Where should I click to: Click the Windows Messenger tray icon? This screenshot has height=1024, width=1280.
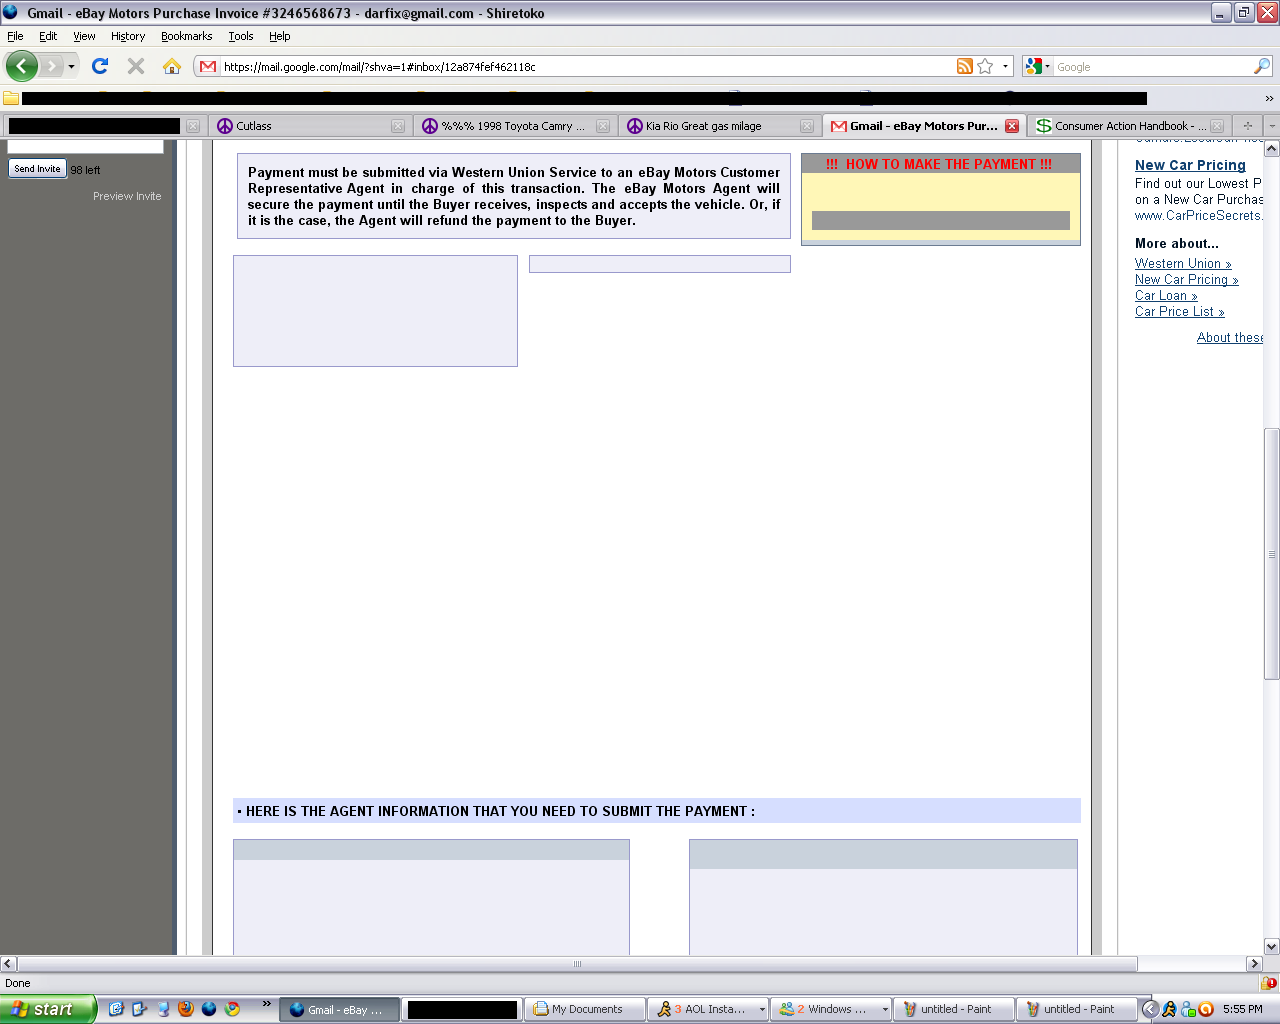tap(1188, 1009)
